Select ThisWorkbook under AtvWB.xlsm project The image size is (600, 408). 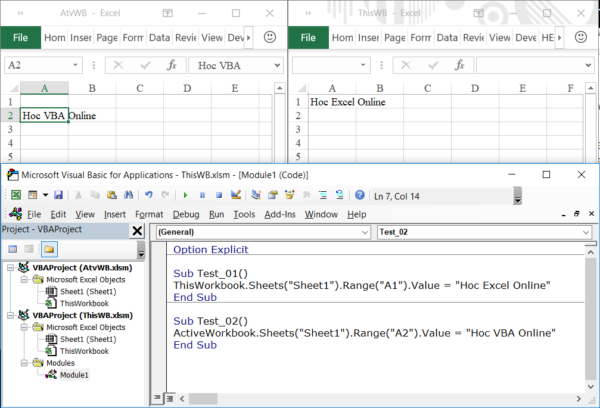(84, 304)
